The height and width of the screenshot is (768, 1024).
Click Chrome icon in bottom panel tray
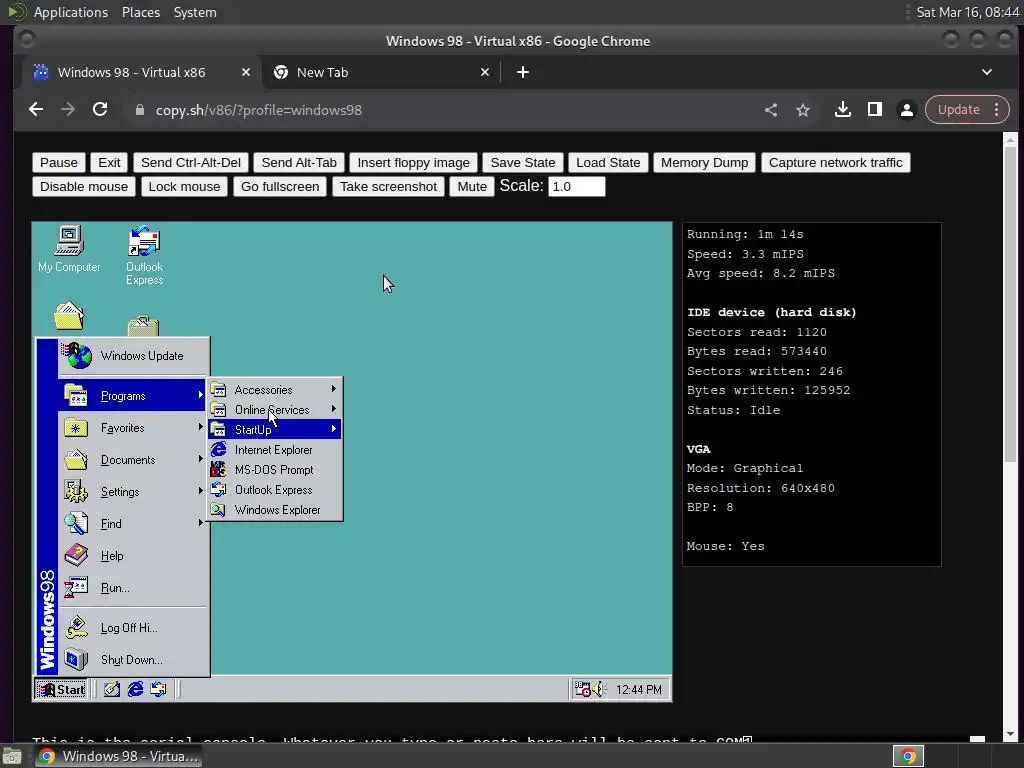[x=908, y=756]
